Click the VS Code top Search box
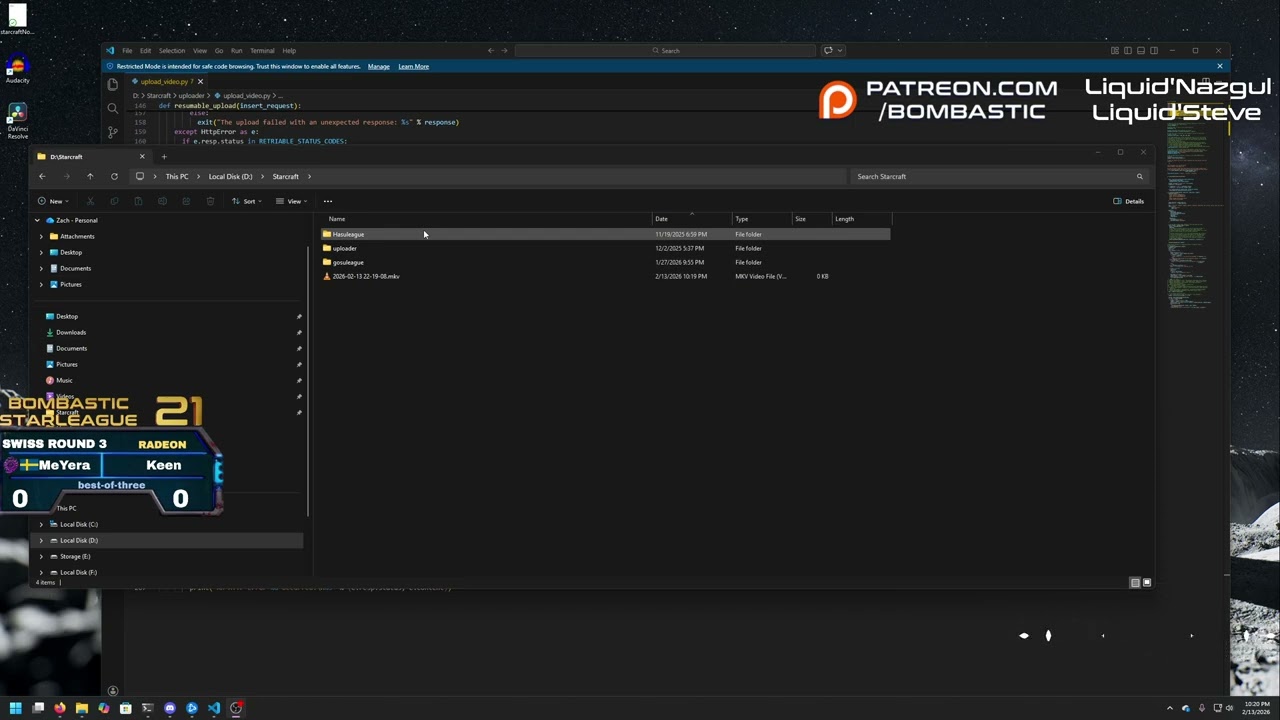The width and height of the screenshot is (1280, 720). (666, 50)
